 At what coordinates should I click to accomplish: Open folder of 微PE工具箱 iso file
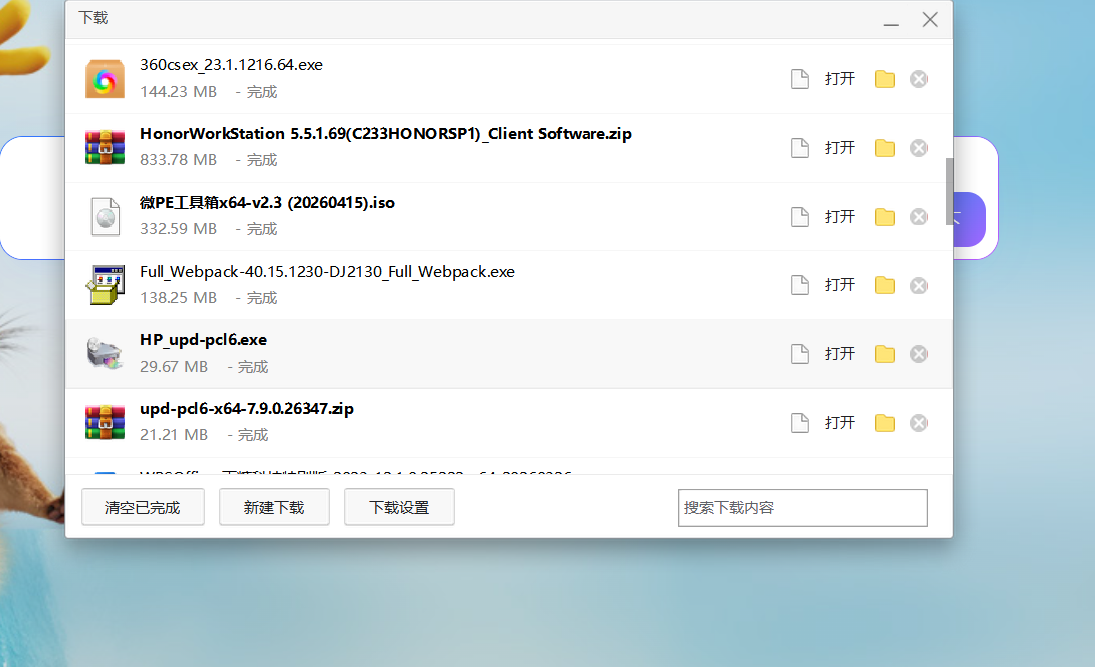pyautogui.click(x=885, y=217)
